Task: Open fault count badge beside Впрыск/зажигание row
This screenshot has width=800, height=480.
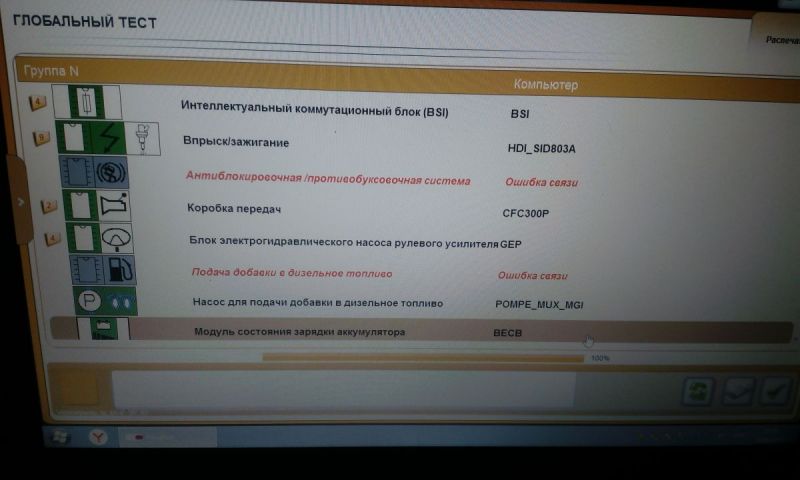Action: (42, 137)
